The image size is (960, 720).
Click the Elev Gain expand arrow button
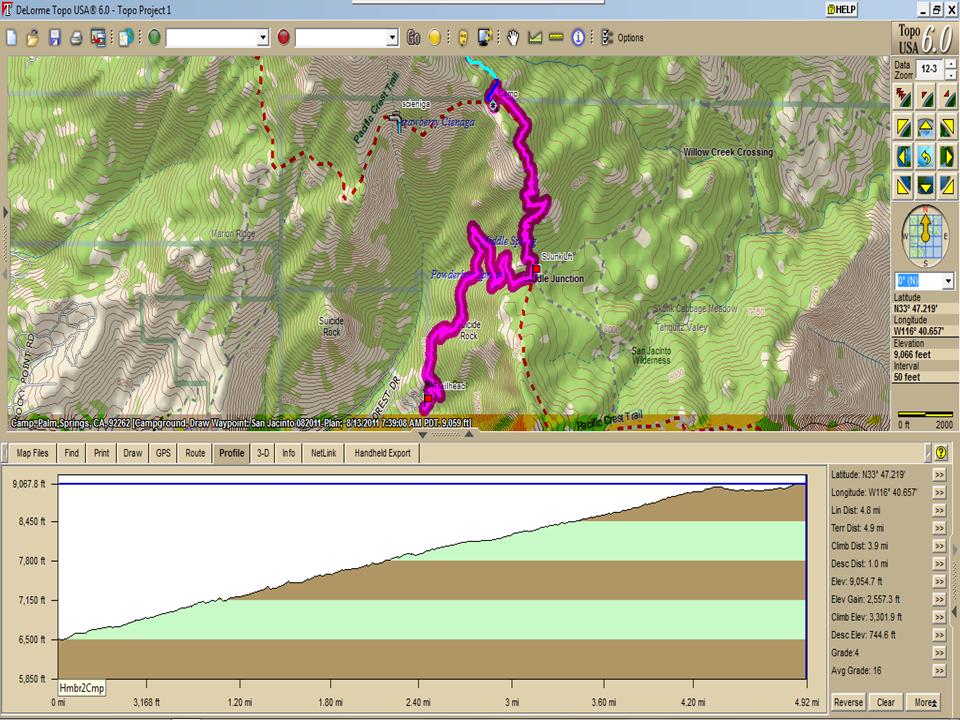click(x=940, y=599)
